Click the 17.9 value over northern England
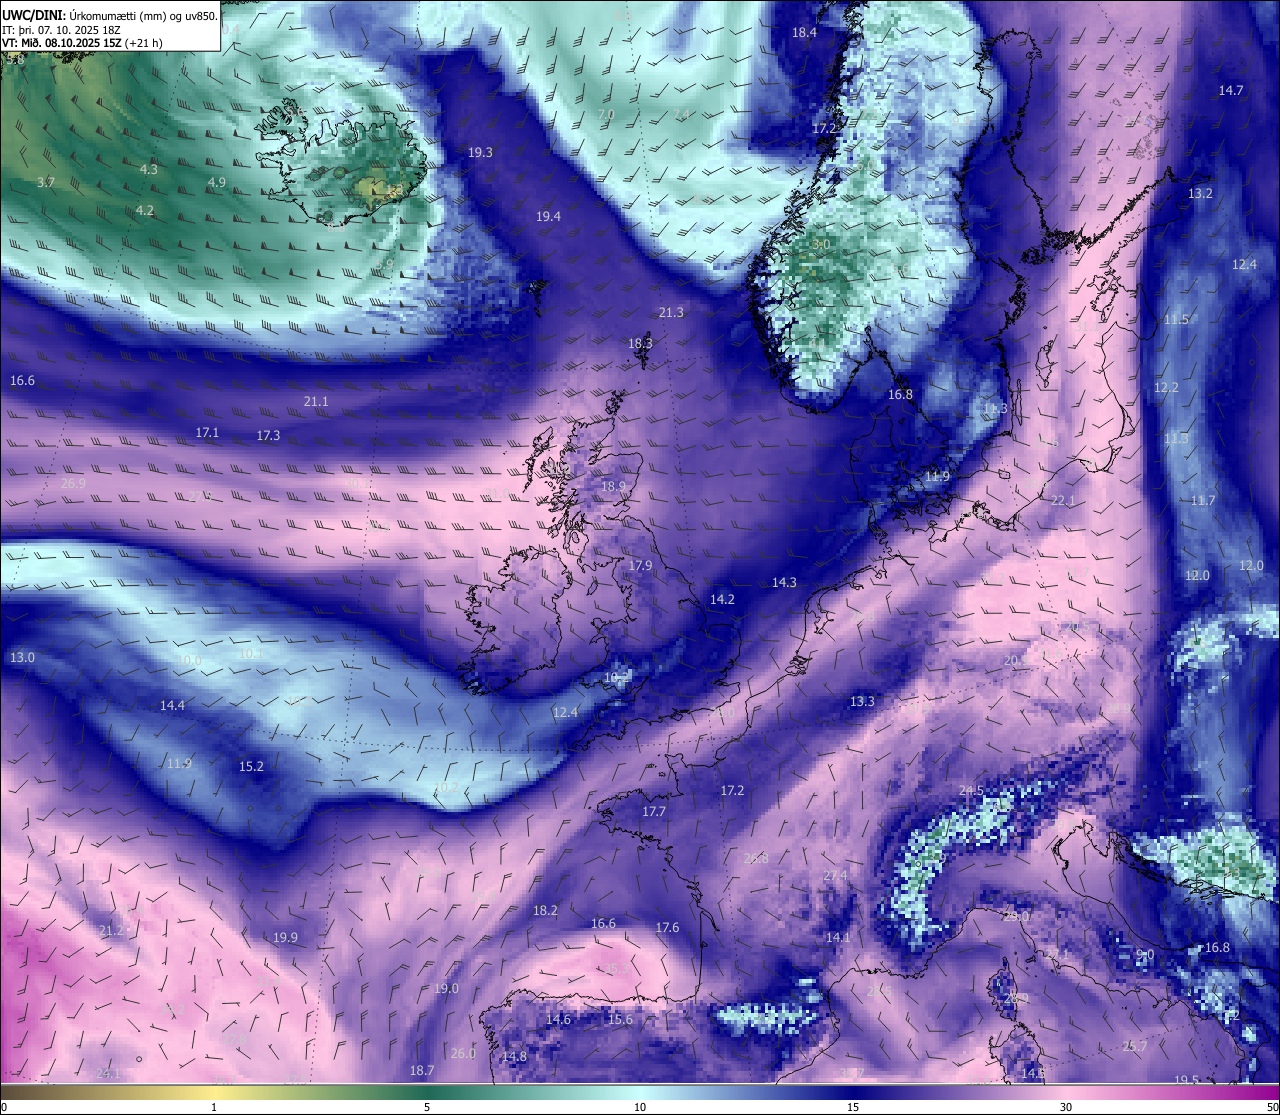Screen dimensions: 1280x1115 (x=640, y=565)
